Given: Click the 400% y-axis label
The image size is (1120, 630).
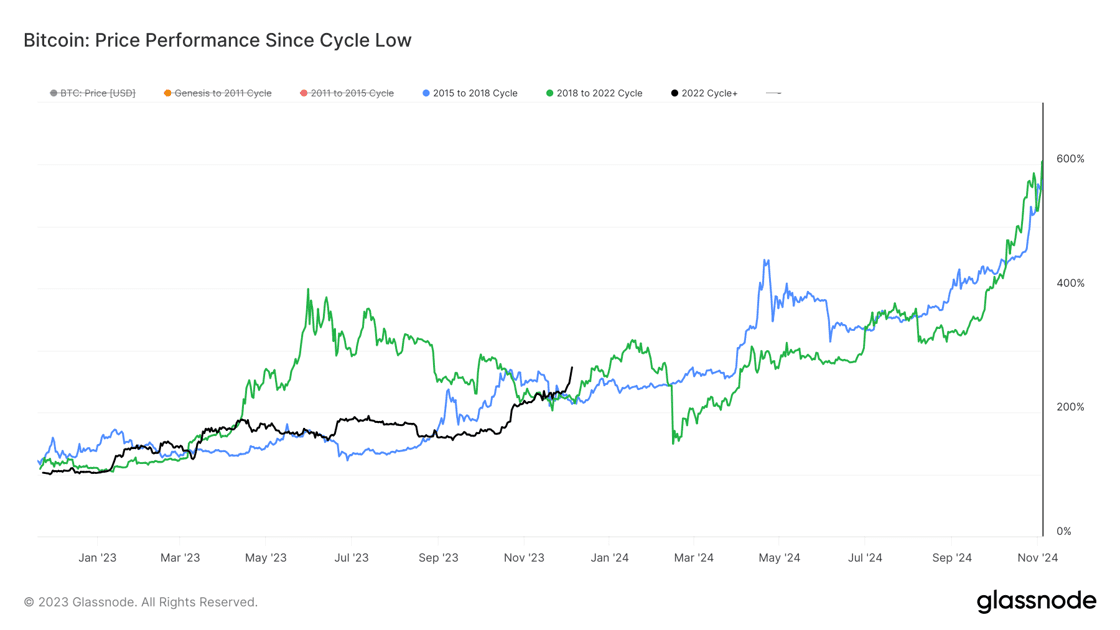Looking at the screenshot, I should coord(1070,283).
